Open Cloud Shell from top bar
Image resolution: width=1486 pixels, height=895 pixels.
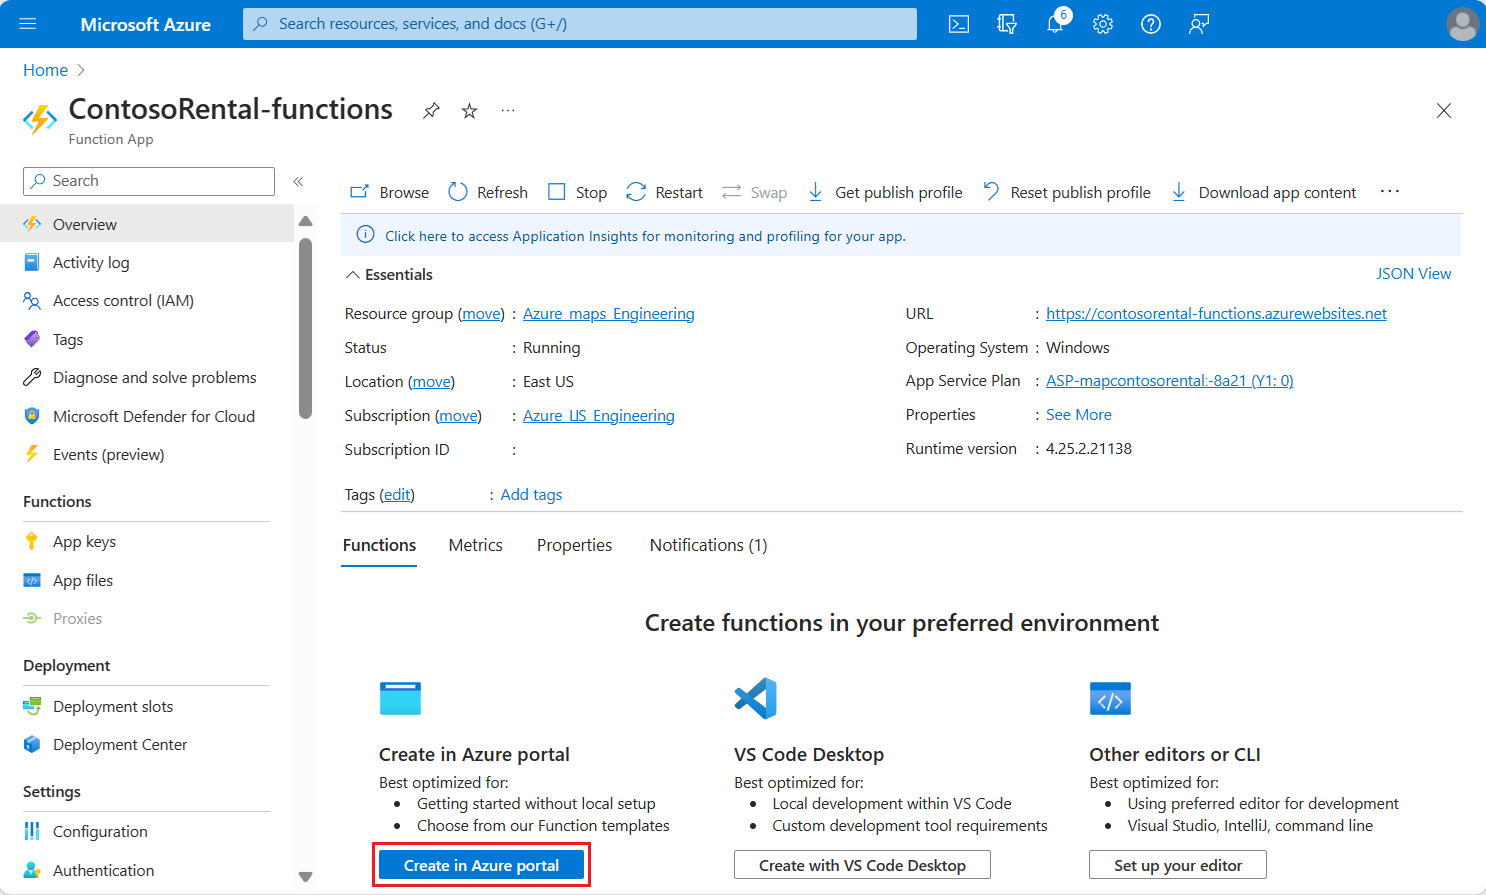pyautogui.click(x=959, y=24)
